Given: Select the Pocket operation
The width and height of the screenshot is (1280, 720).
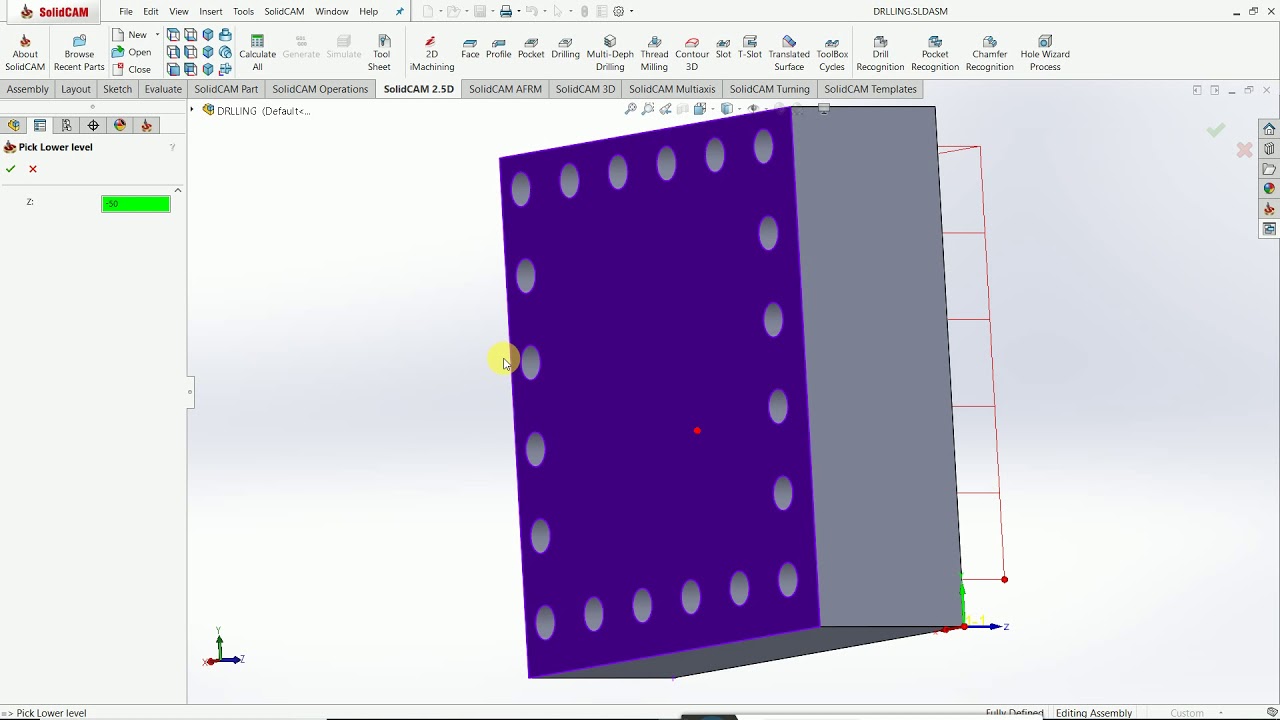Looking at the screenshot, I should click(531, 48).
